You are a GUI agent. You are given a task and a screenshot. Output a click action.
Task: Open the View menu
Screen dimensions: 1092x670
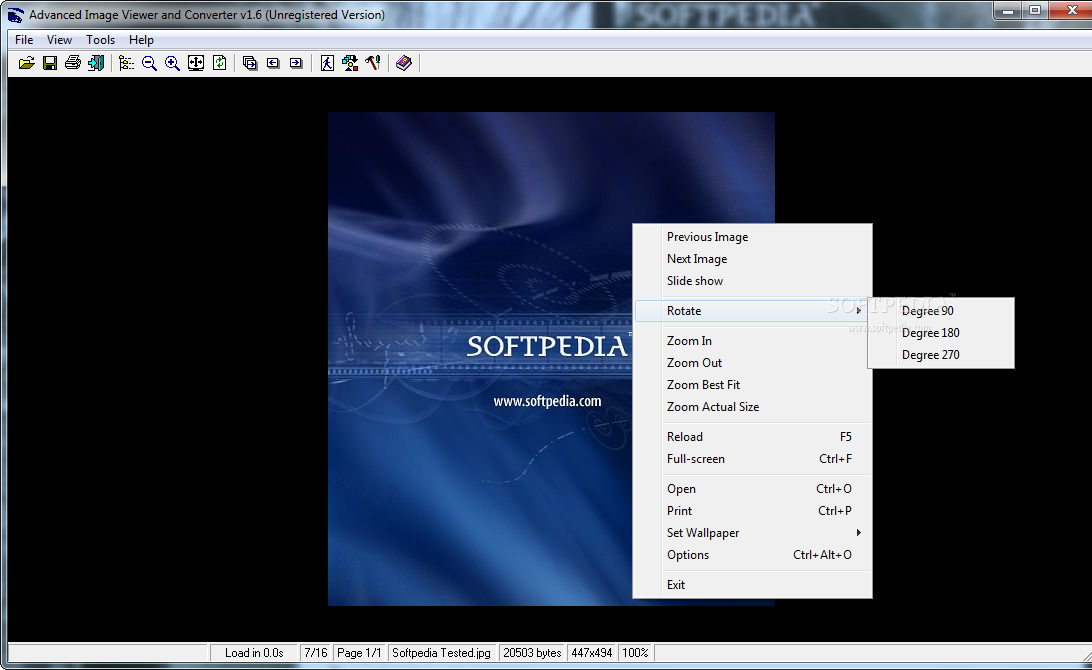coord(59,40)
